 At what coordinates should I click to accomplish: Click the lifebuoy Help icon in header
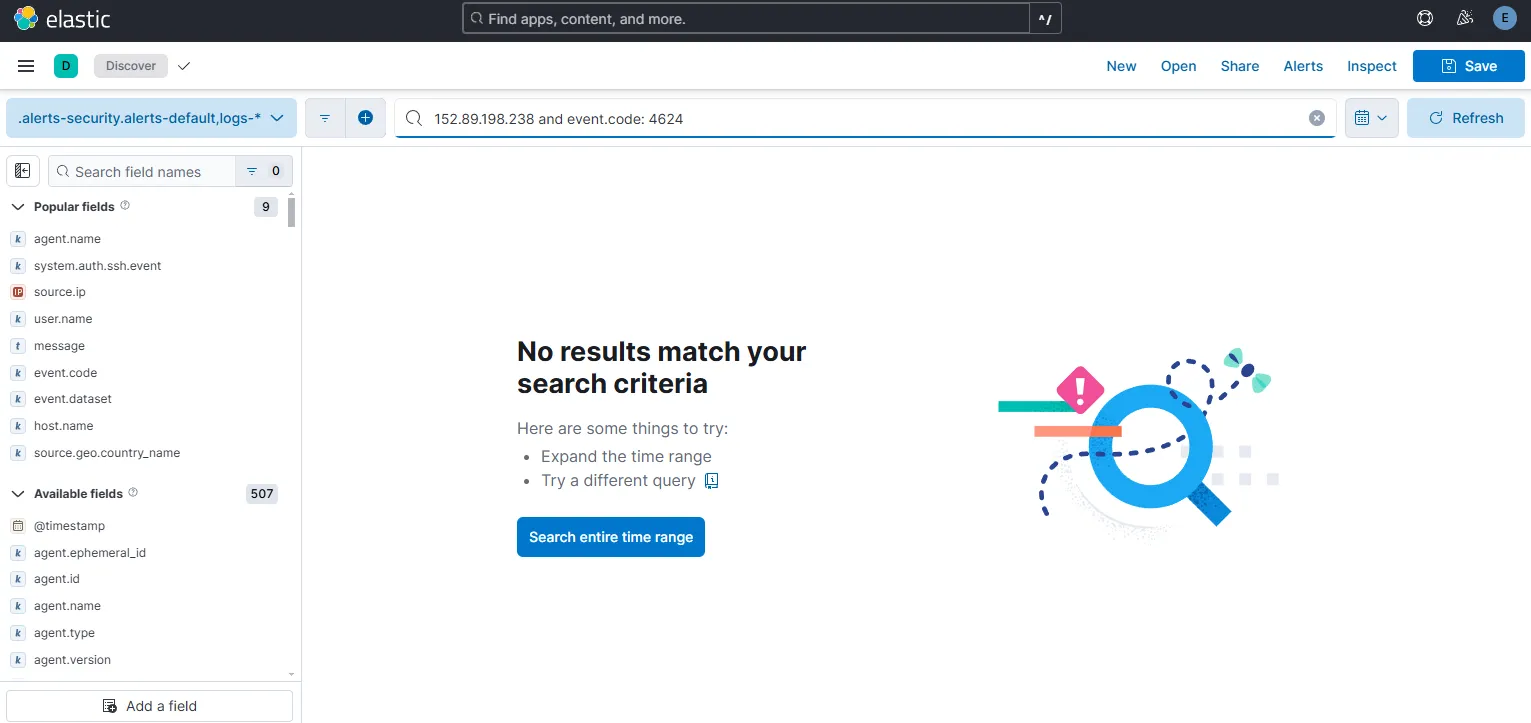pyautogui.click(x=1424, y=17)
